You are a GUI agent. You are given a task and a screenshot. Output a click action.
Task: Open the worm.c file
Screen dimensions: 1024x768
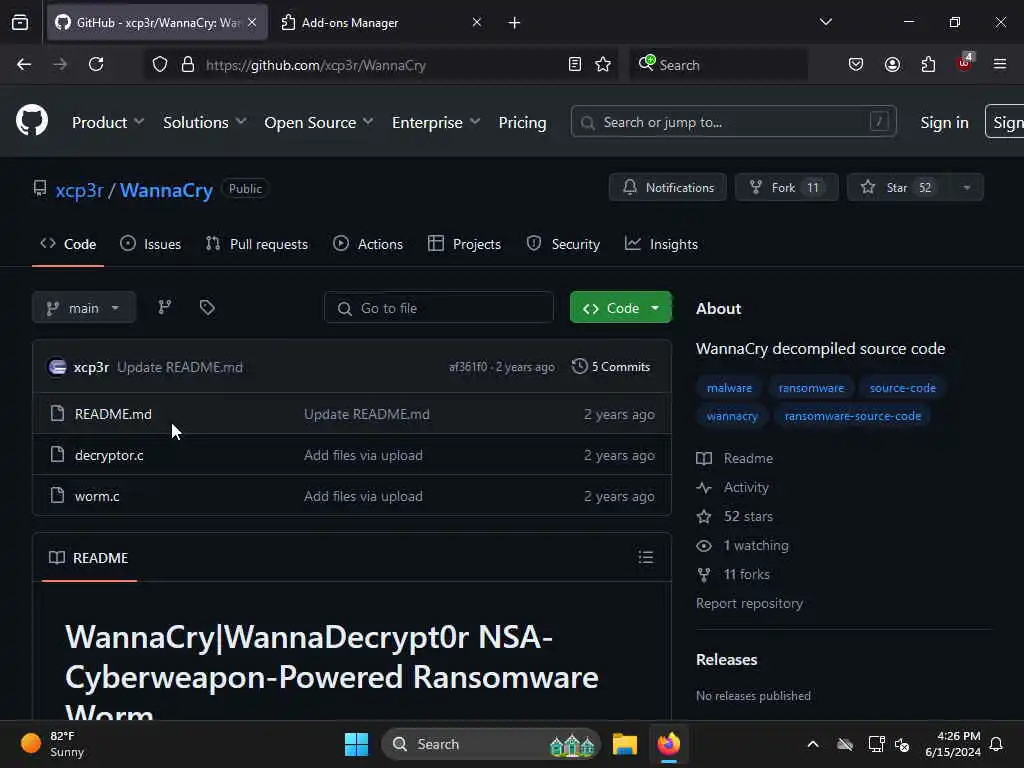coord(97,496)
